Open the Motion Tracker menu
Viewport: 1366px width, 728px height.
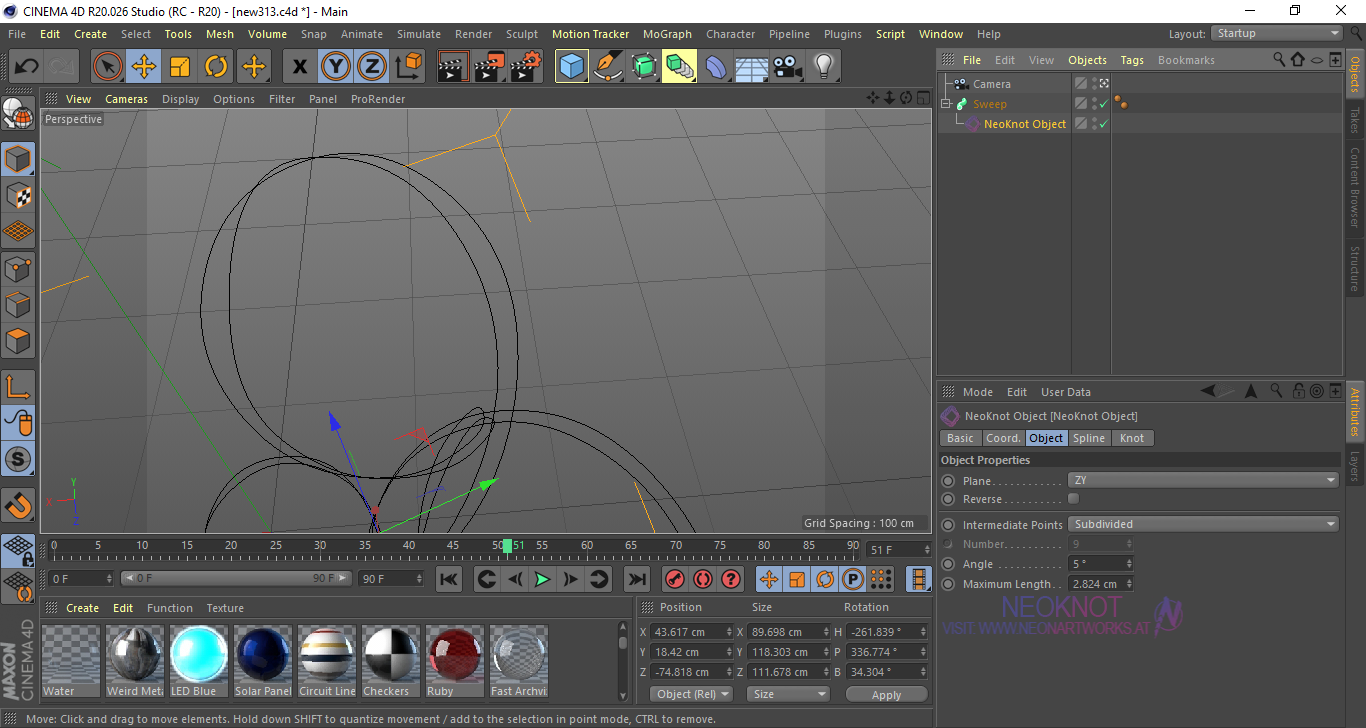click(x=590, y=34)
